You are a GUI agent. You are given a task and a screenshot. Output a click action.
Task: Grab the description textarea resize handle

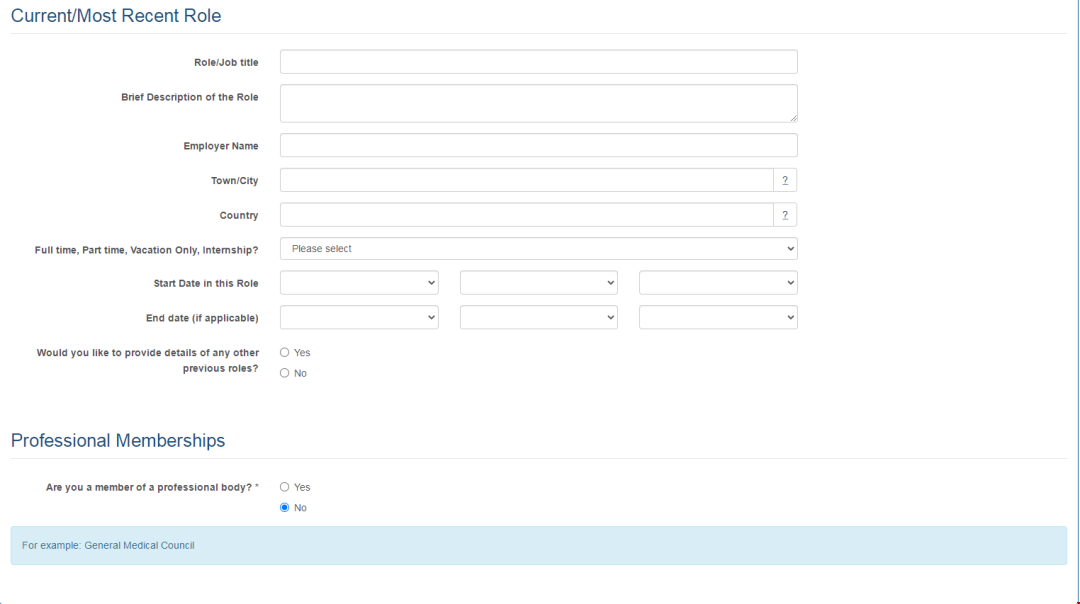[x=793, y=118]
